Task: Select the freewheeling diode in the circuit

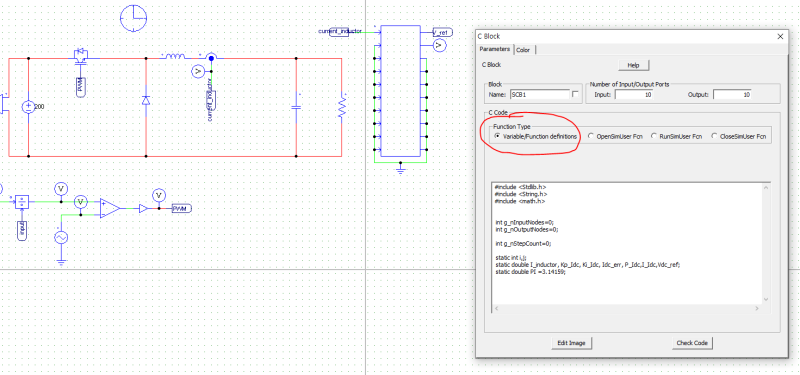Action: [x=146, y=101]
